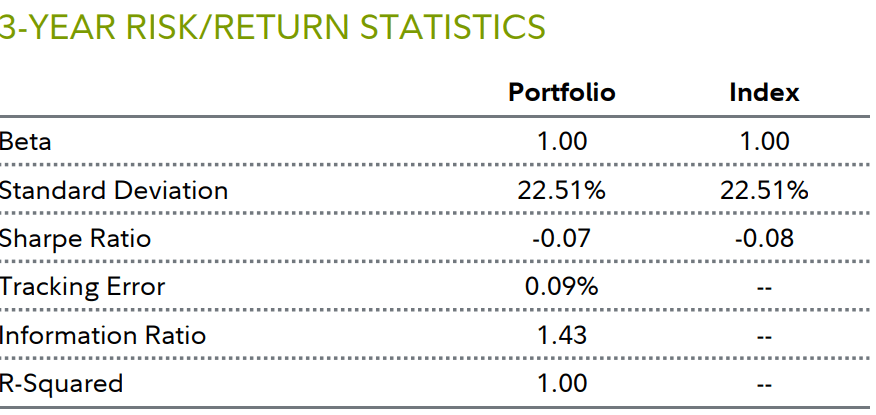This screenshot has width=876, height=415.
Task: Click the Standard Deviation row label
Action: 114,190
